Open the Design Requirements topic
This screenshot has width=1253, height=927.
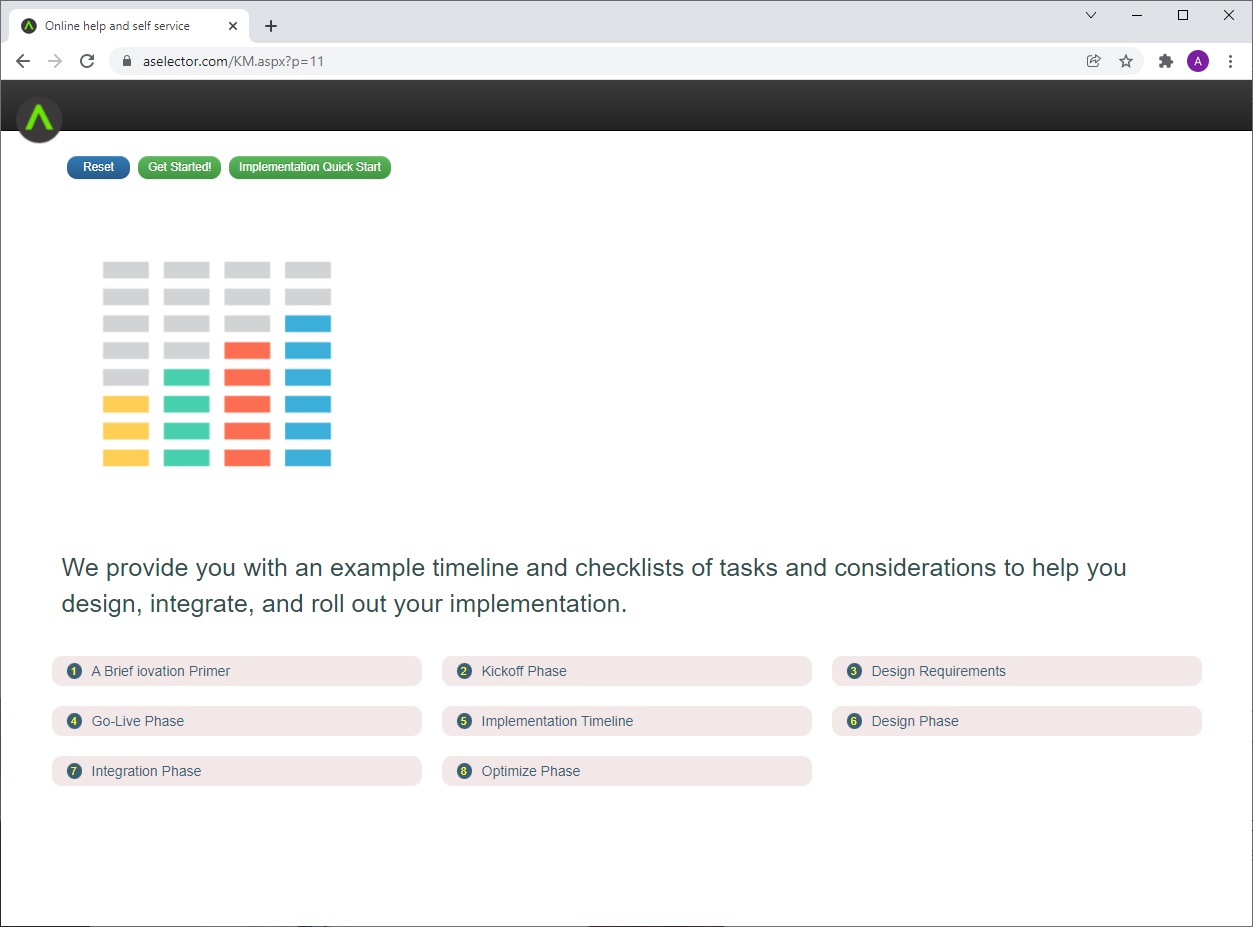[x=1017, y=671]
